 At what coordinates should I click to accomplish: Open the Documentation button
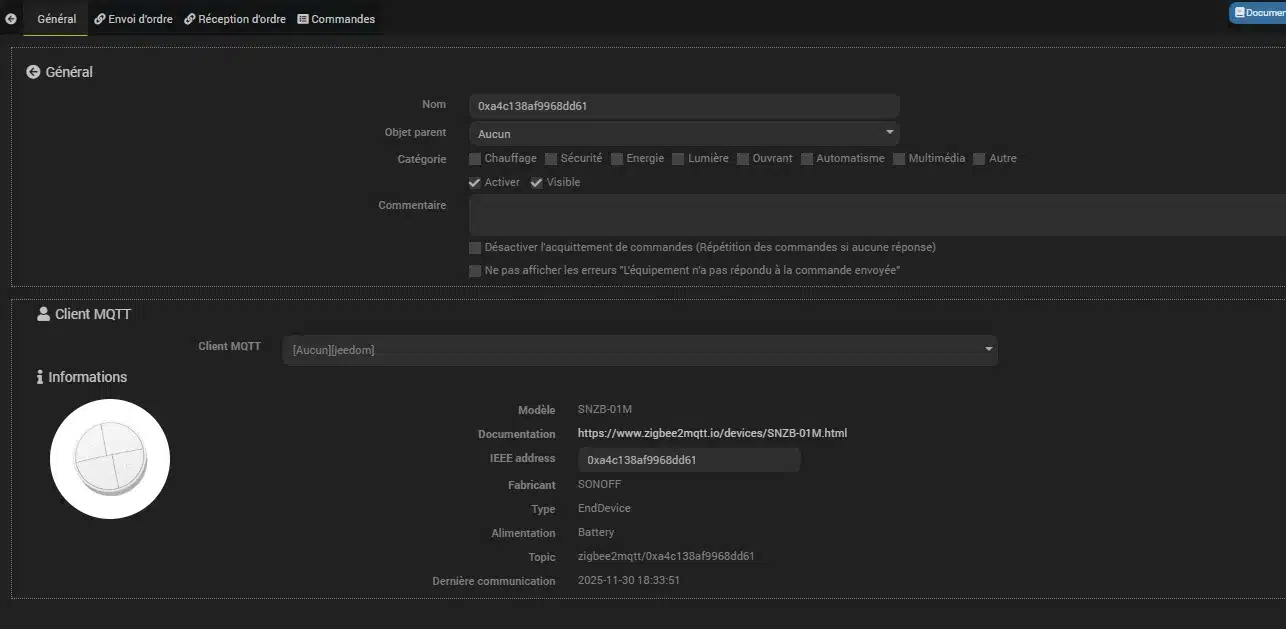click(x=1258, y=13)
